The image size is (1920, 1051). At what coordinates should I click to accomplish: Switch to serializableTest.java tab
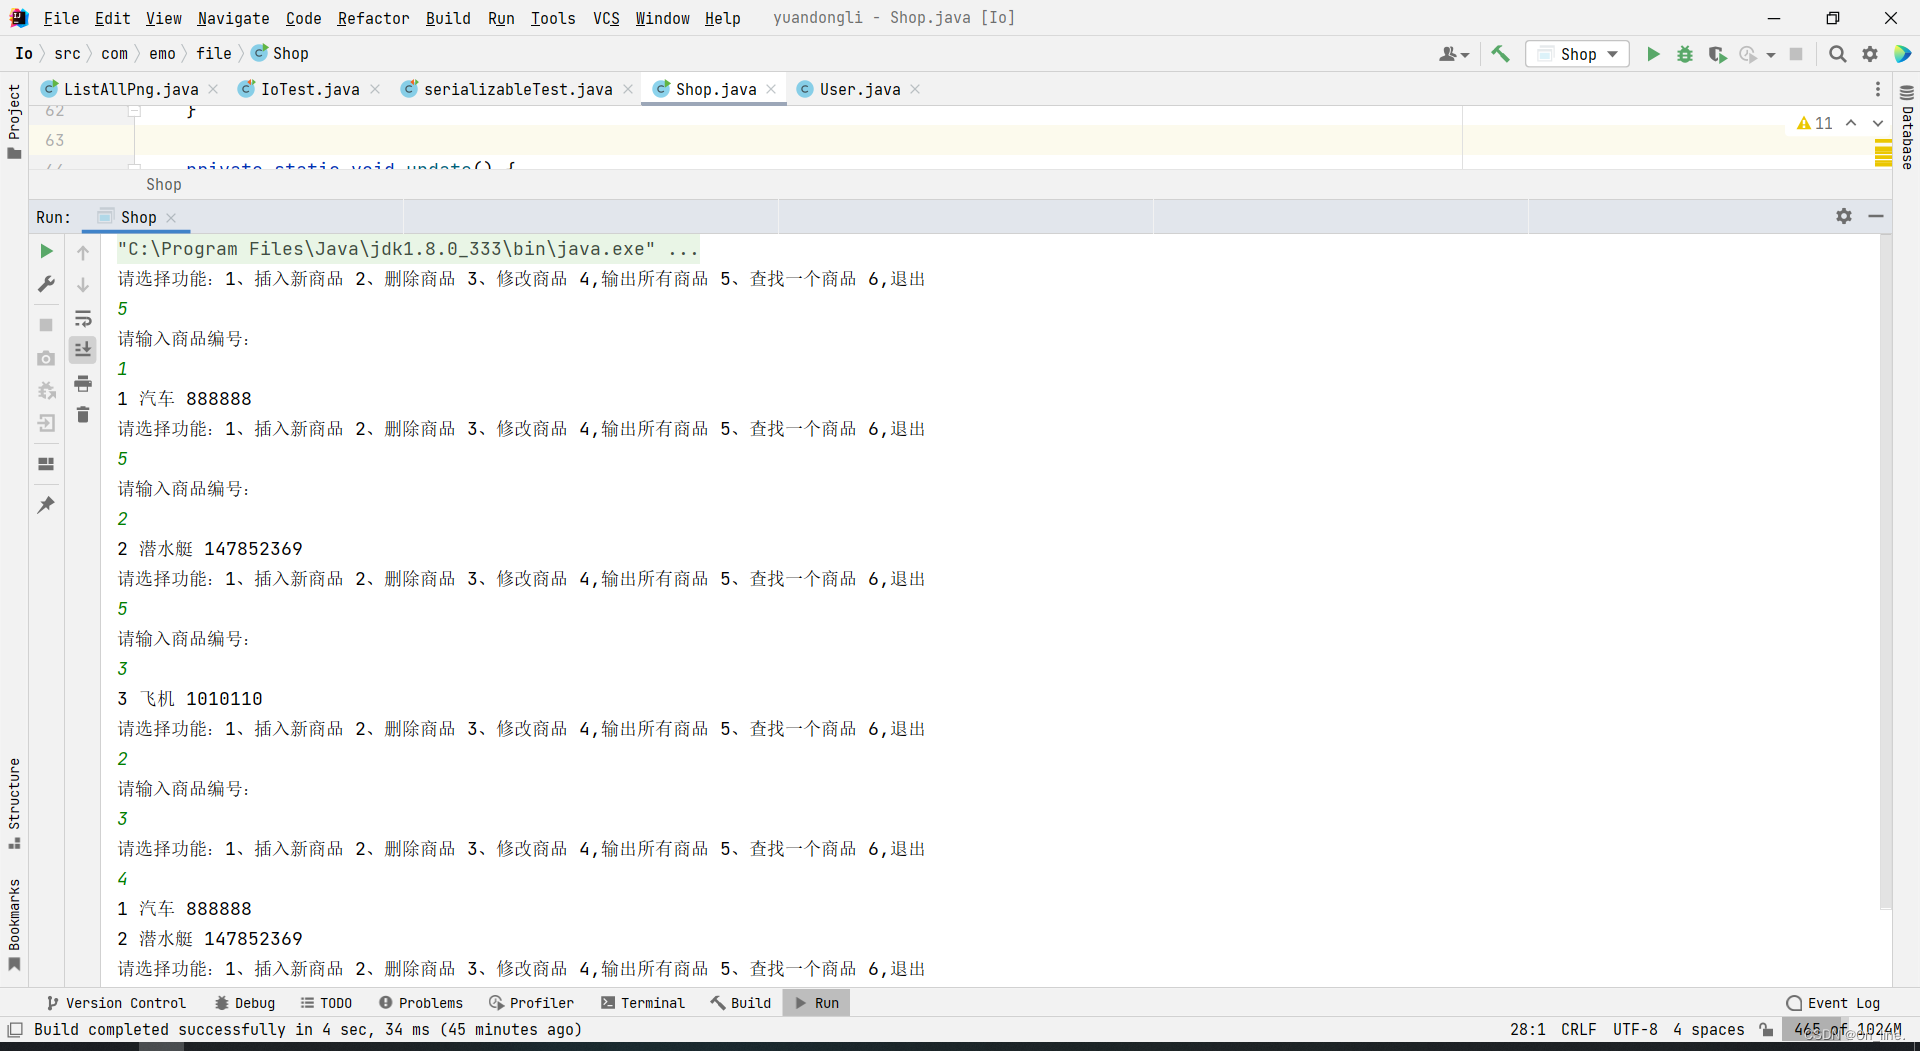click(517, 89)
